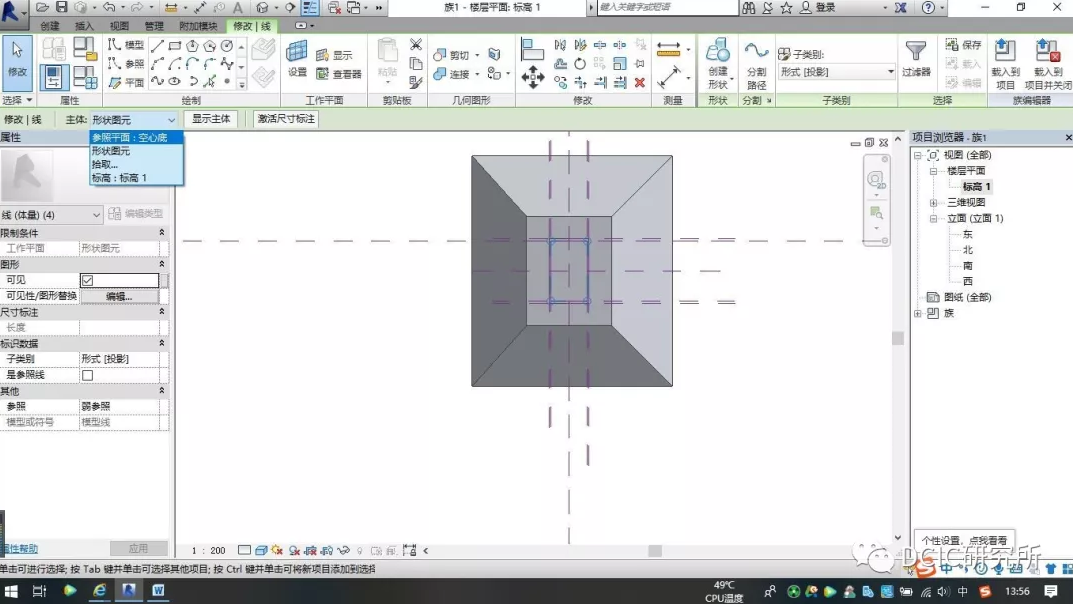Click the 保存 selection button
The height and width of the screenshot is (604, 1073).
click(964, 45)
